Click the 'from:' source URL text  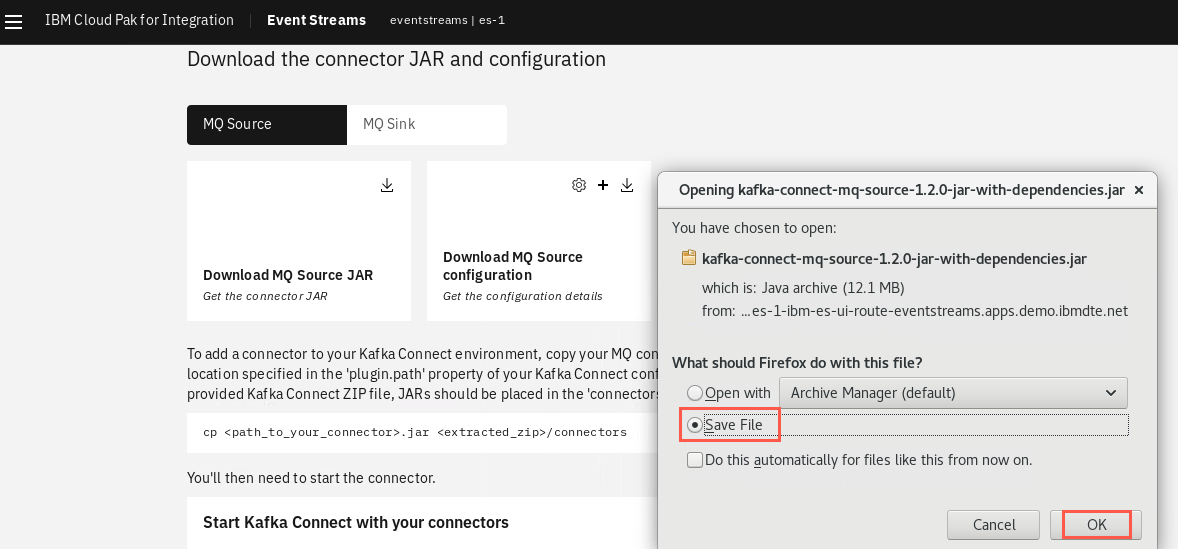point(914,311)
